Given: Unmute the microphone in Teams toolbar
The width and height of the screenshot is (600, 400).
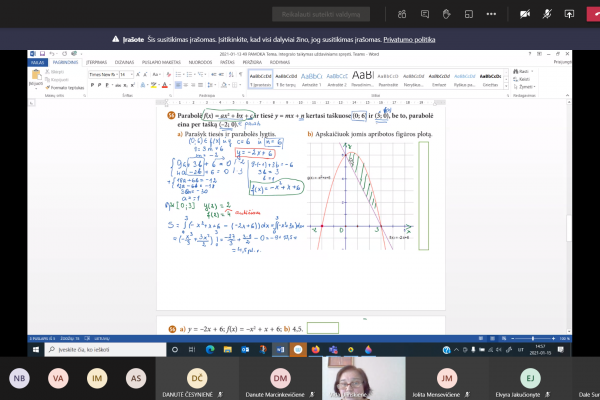Looking at the screenshot, I should coord(547,14).
